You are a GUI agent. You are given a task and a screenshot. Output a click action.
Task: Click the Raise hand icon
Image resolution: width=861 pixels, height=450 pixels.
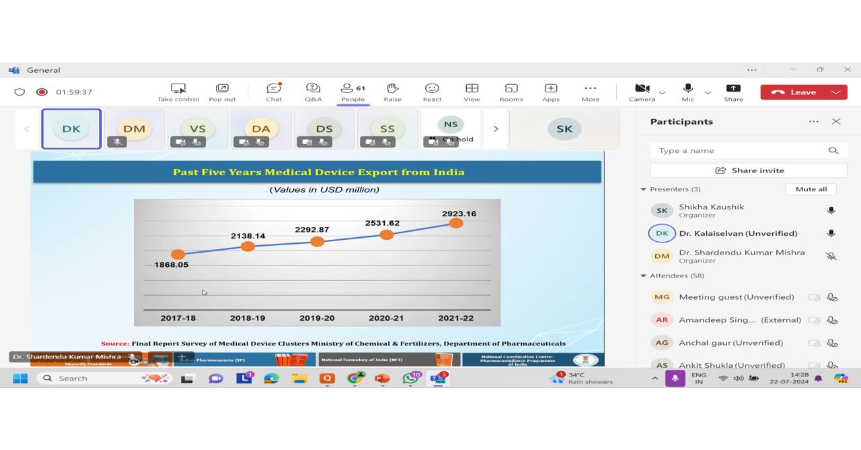392,90
